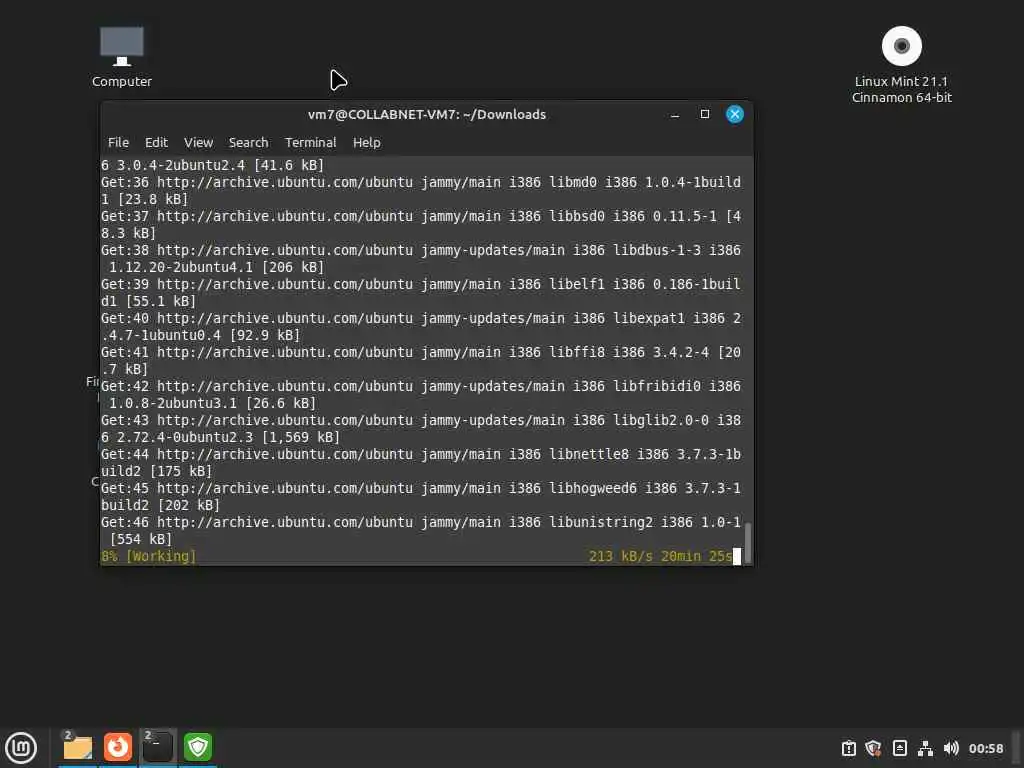Open the View menu in the terminal
Image resolution: width=1024 pixels, height=768 pixels.
pyautogui.click(x=199, y=142)
